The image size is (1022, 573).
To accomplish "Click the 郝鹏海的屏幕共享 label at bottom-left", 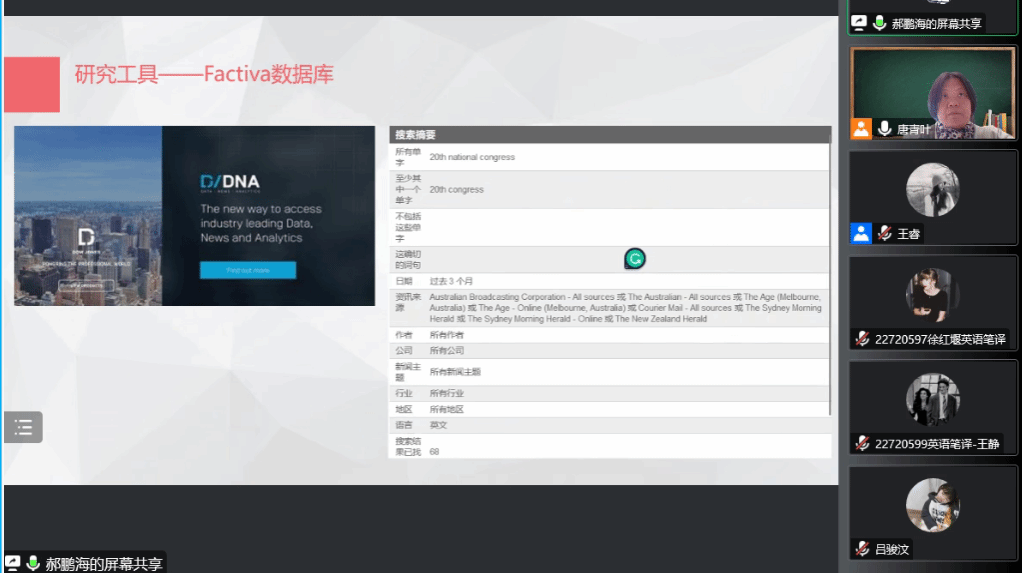I will (x=104, y=563).
